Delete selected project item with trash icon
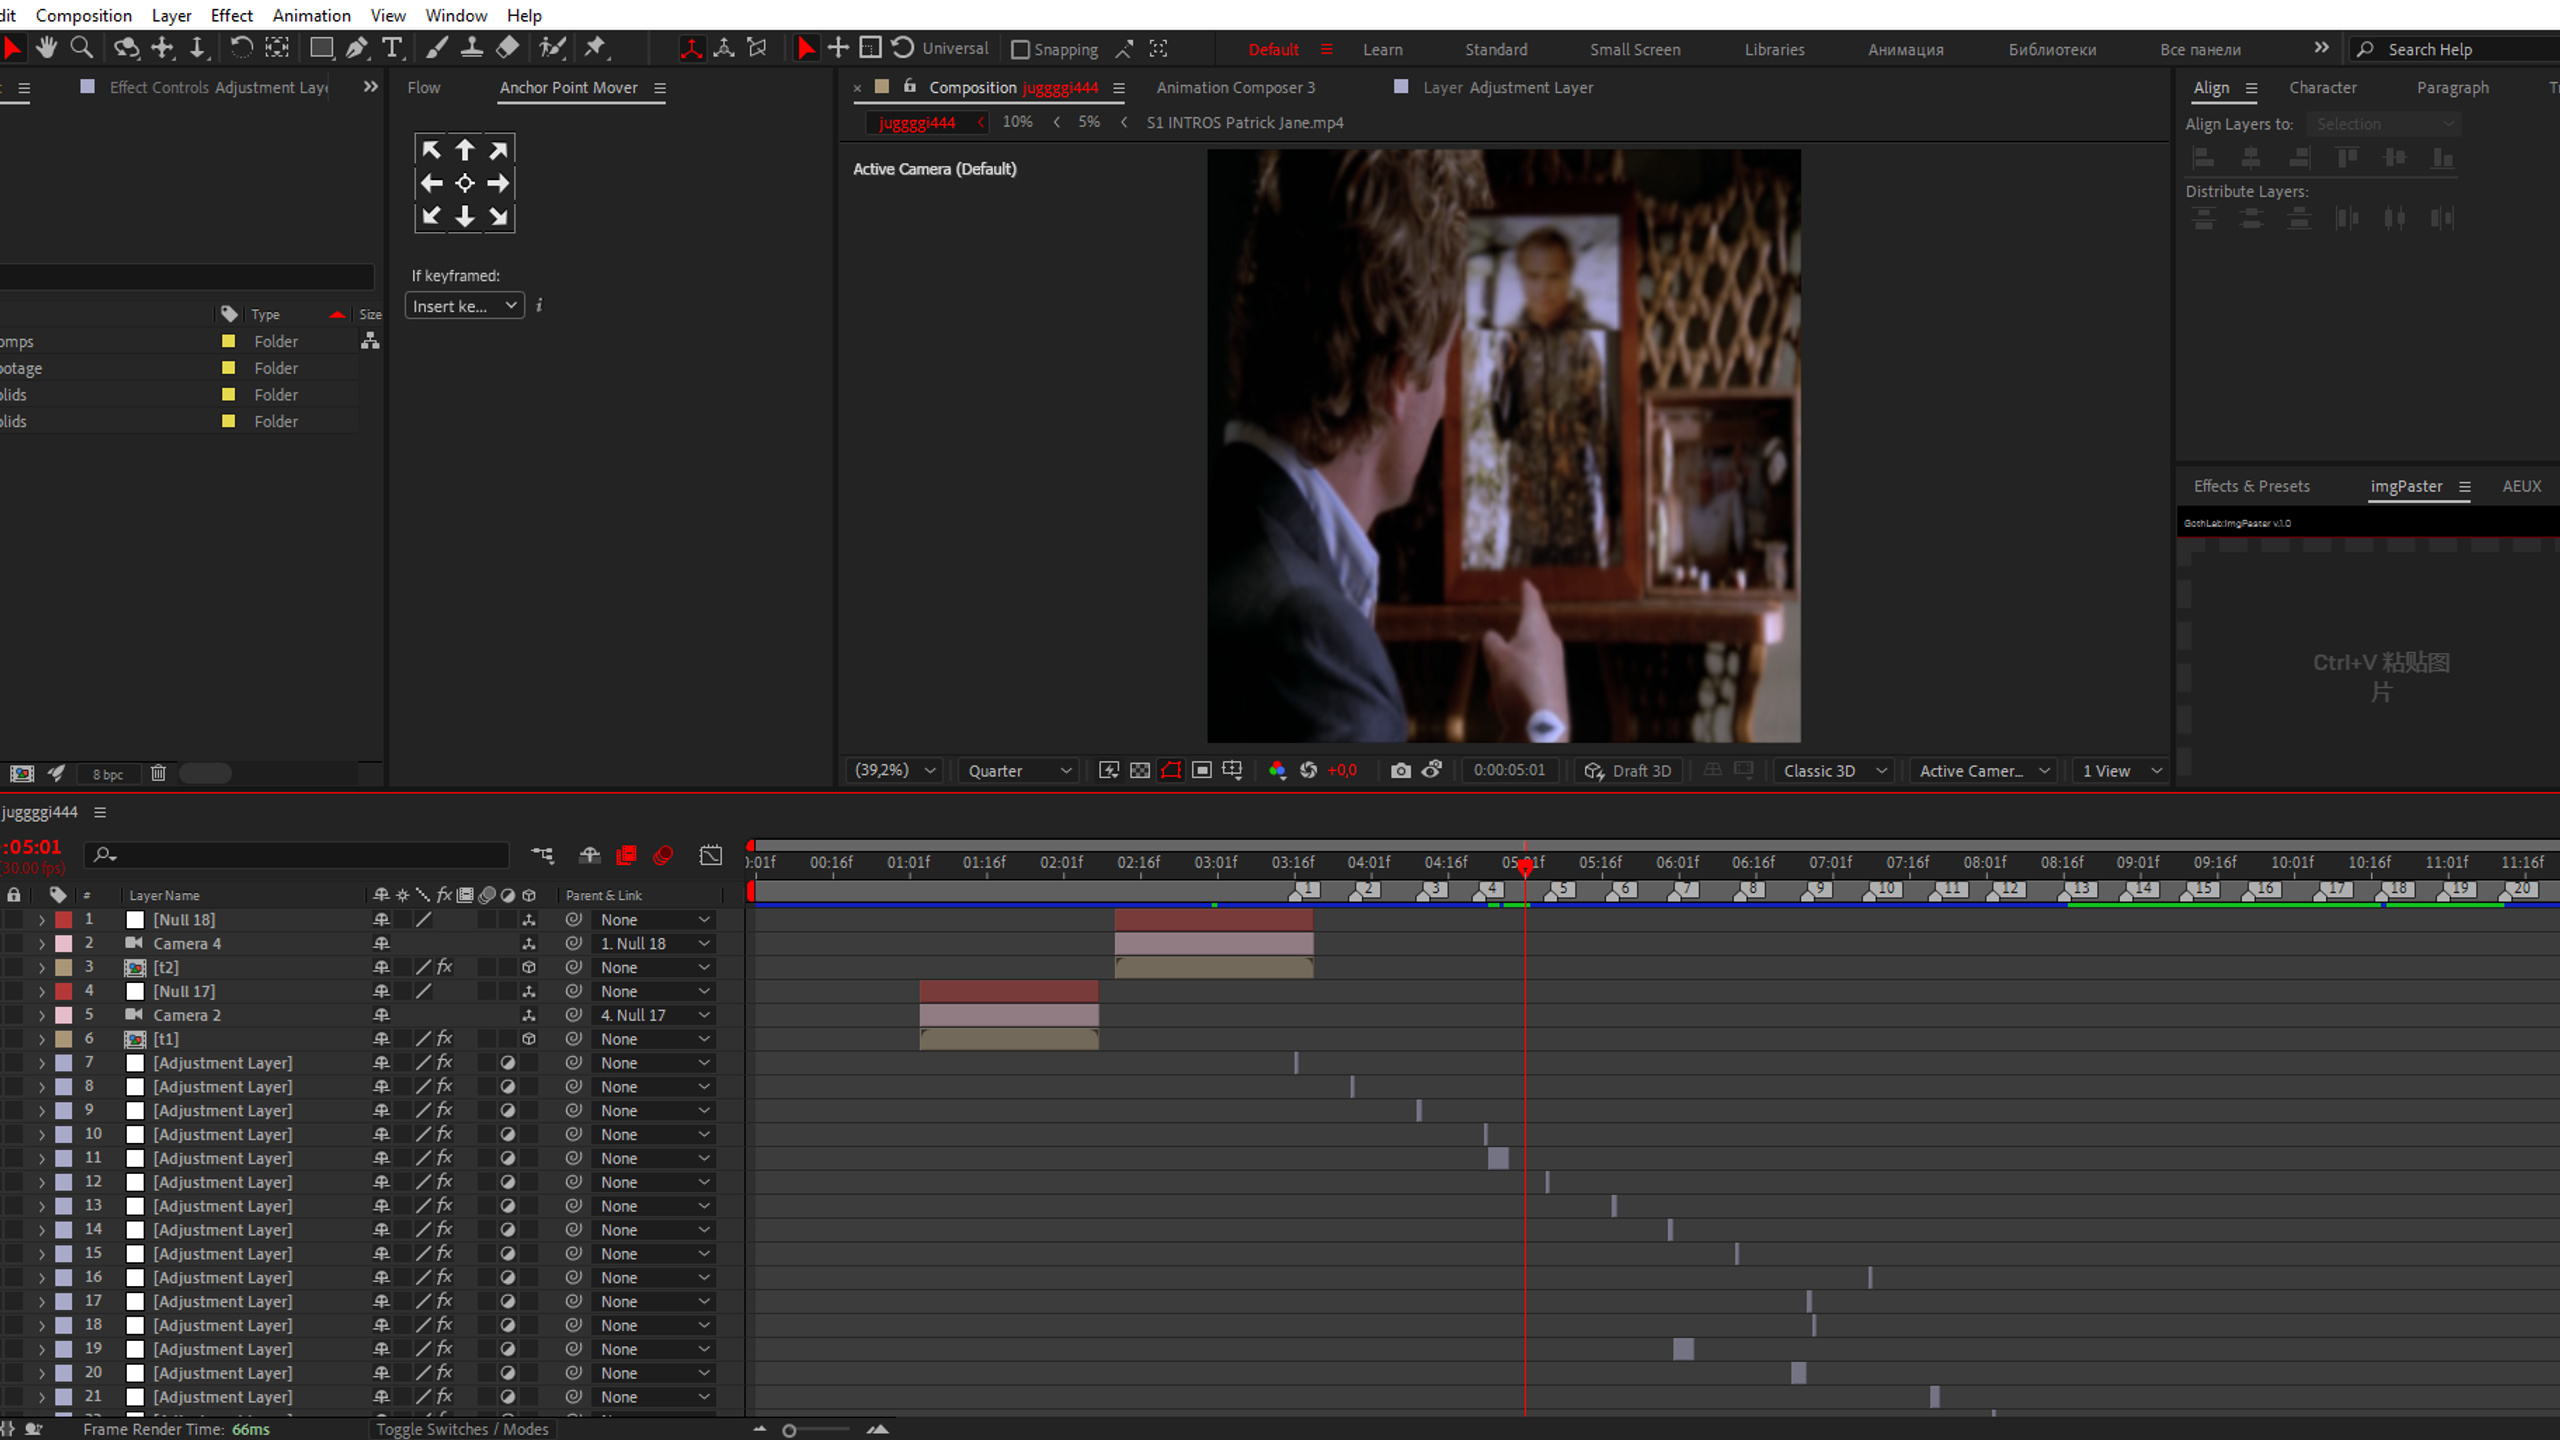Image resolution: width=2560 pixels, height=1440 pixels. pos(158,773)
